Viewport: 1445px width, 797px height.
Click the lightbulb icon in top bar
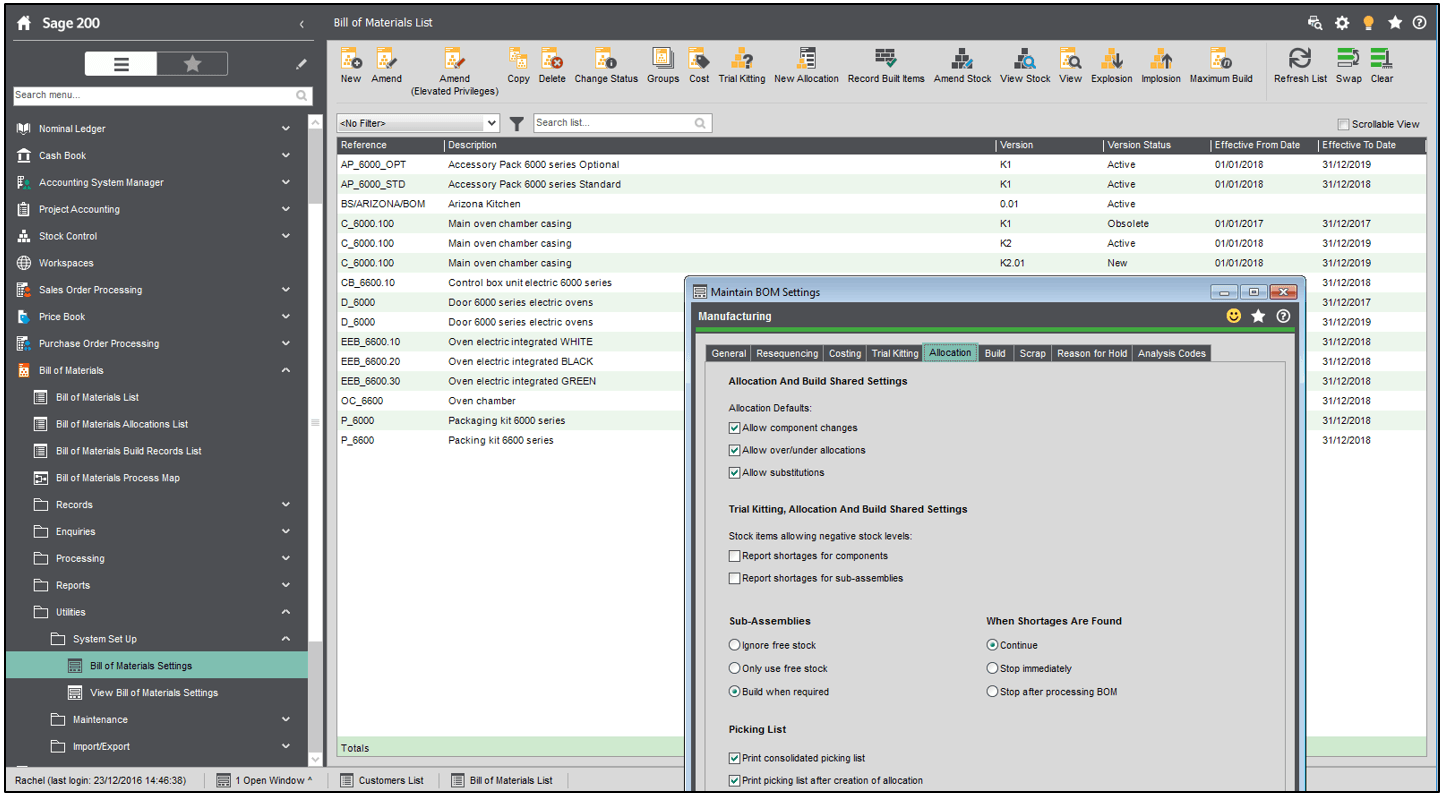[x=1369, y=22]
